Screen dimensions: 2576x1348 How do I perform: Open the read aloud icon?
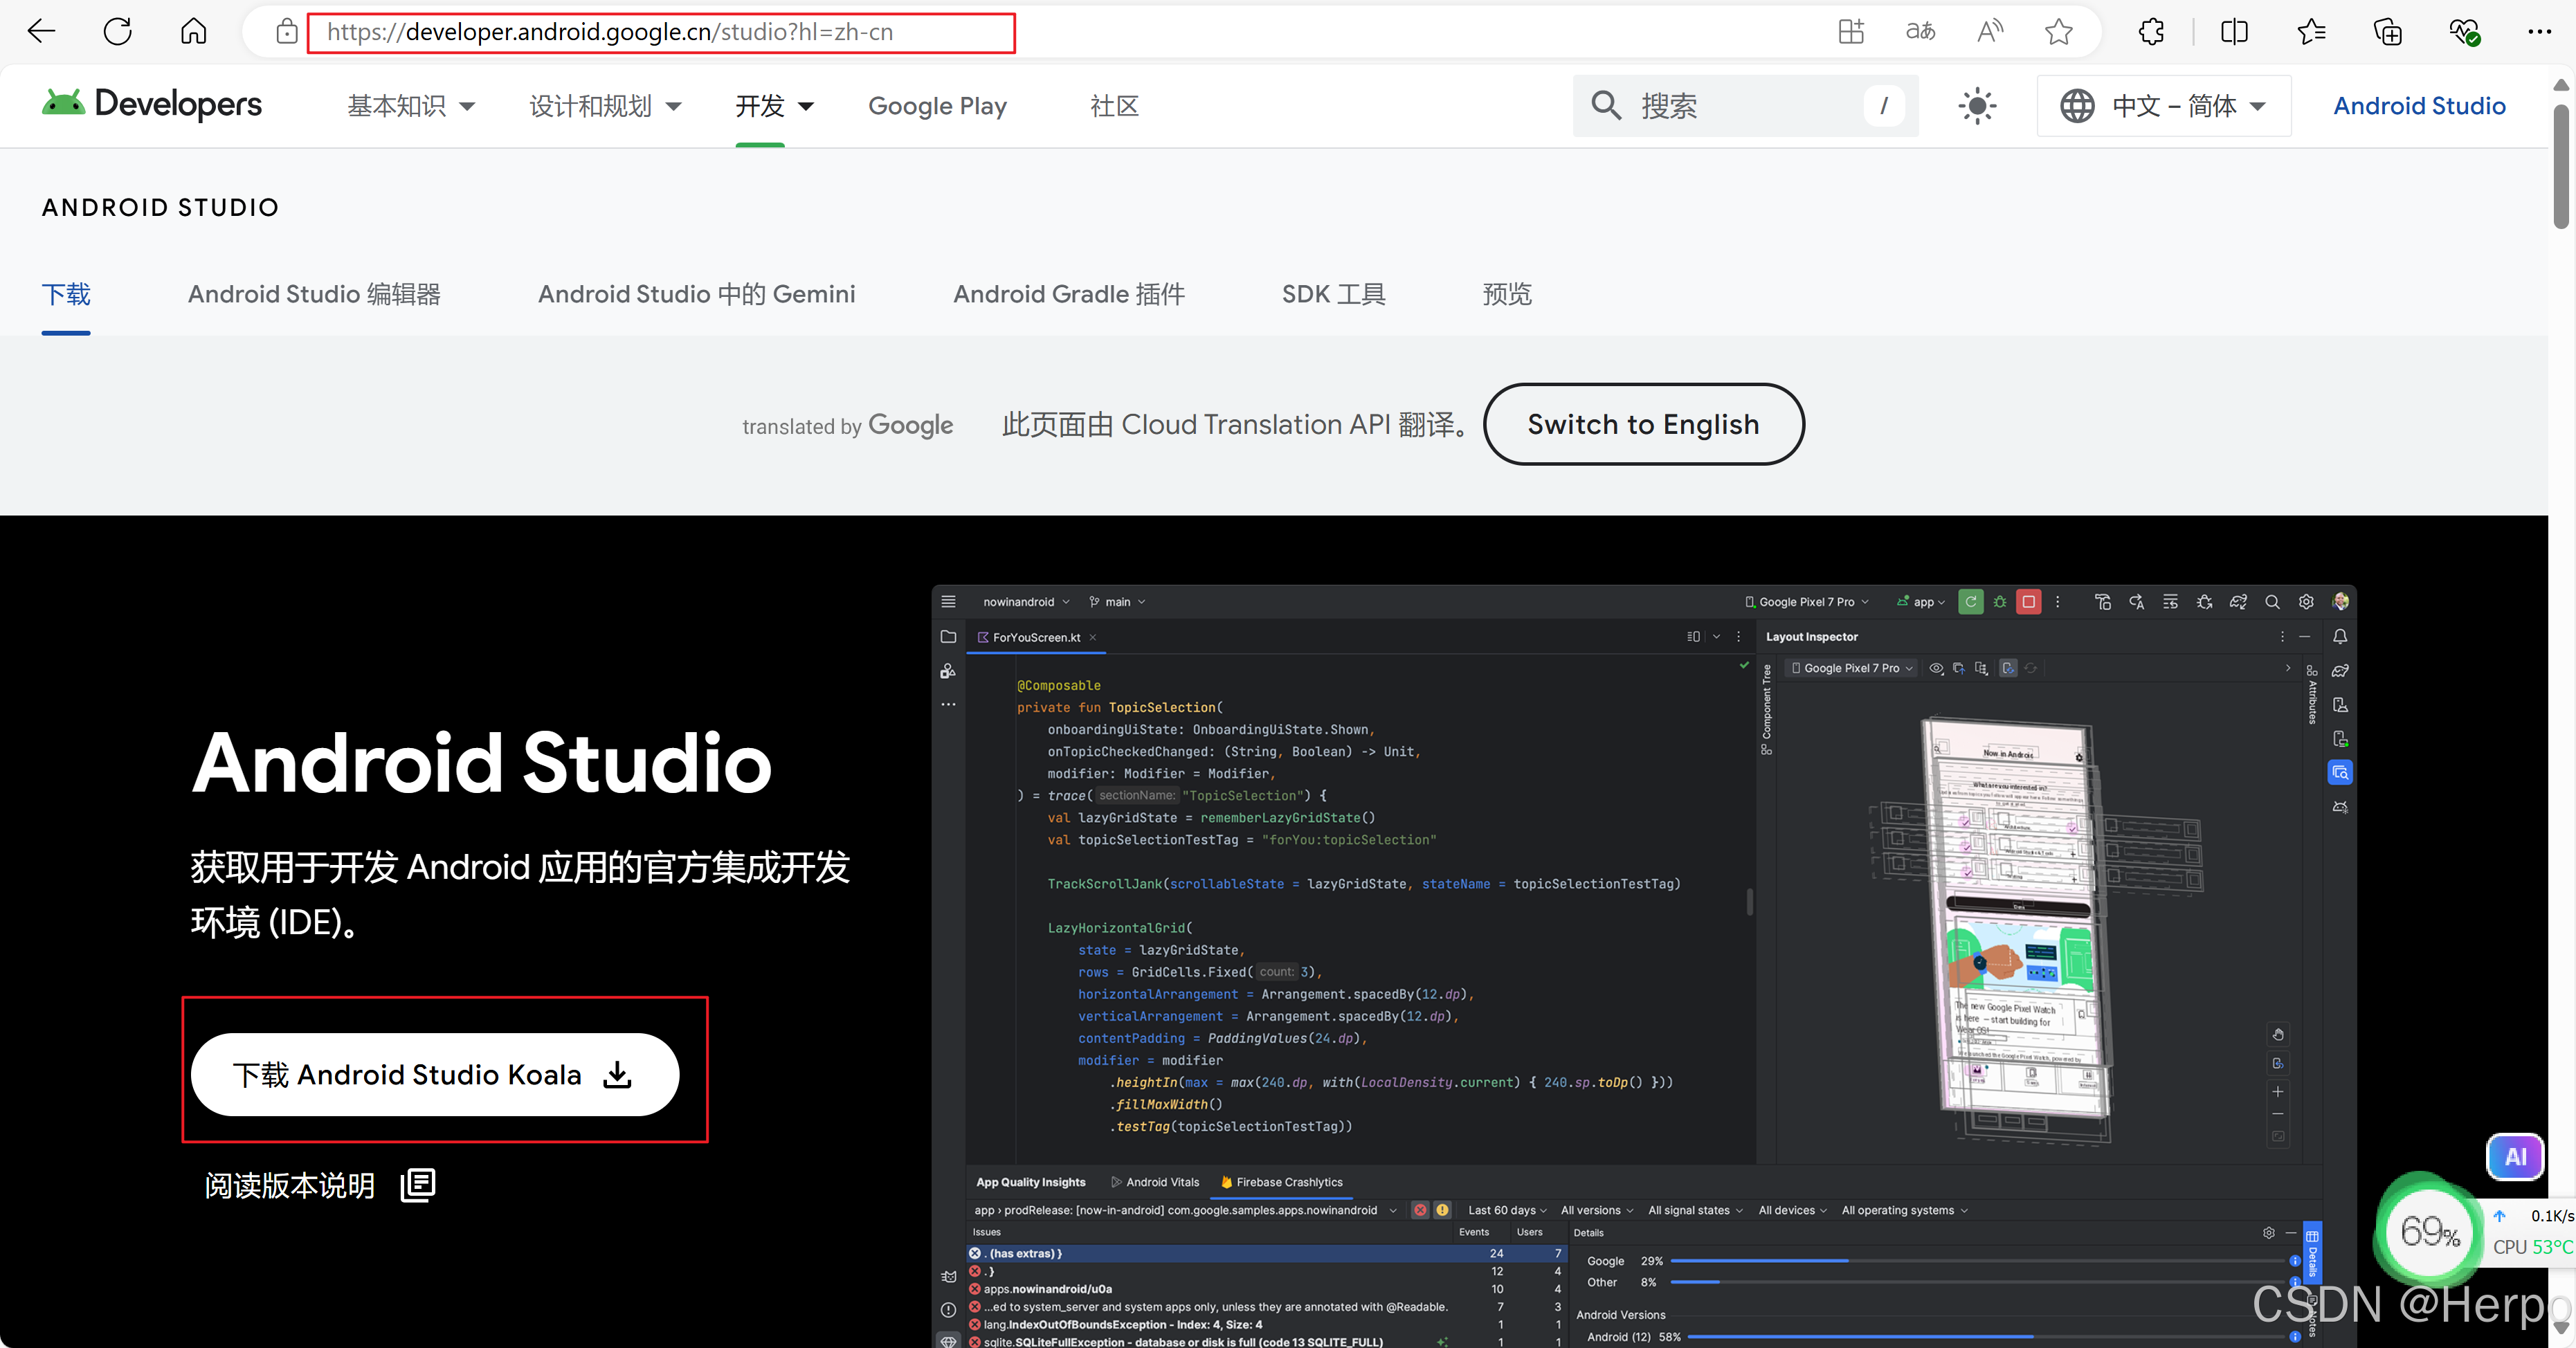pos(1989,31)
